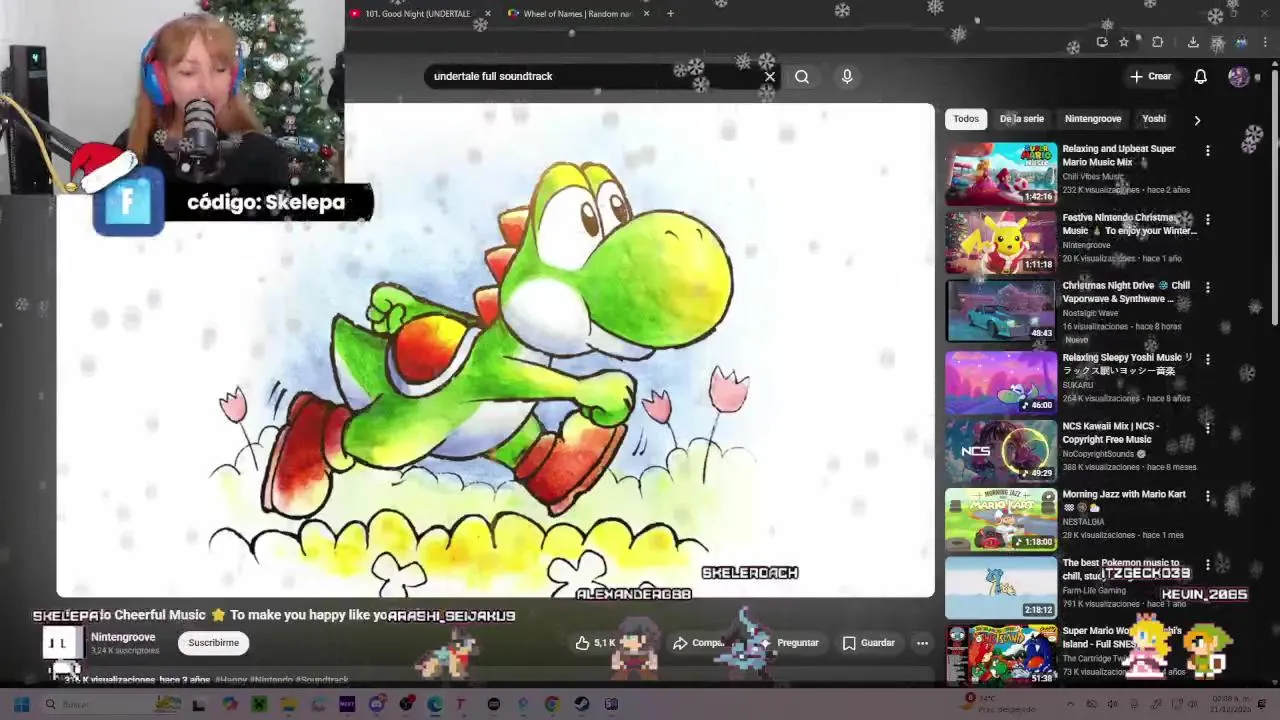Click the title 'Morning Jazz with Mario Kart'
This screenshot has width=1280, height=720.
(1124, 494)
